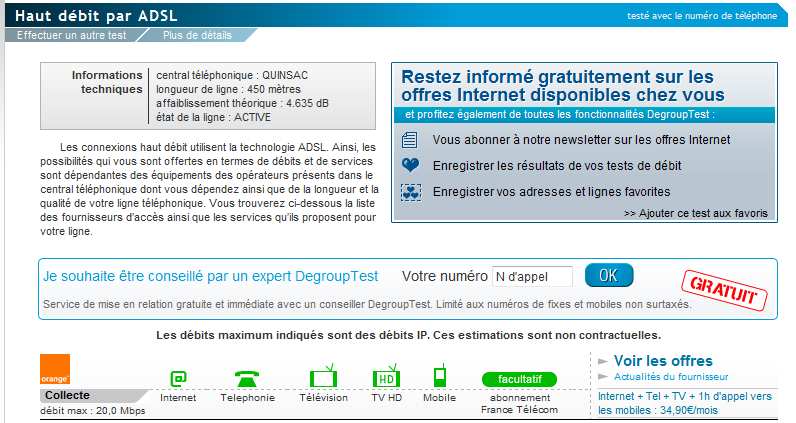The image size is (796, 423).
Task: Open the Internet + Tel + TV 34,90€/mois offer
Action: pyautogui.click(x=685, y=403)
